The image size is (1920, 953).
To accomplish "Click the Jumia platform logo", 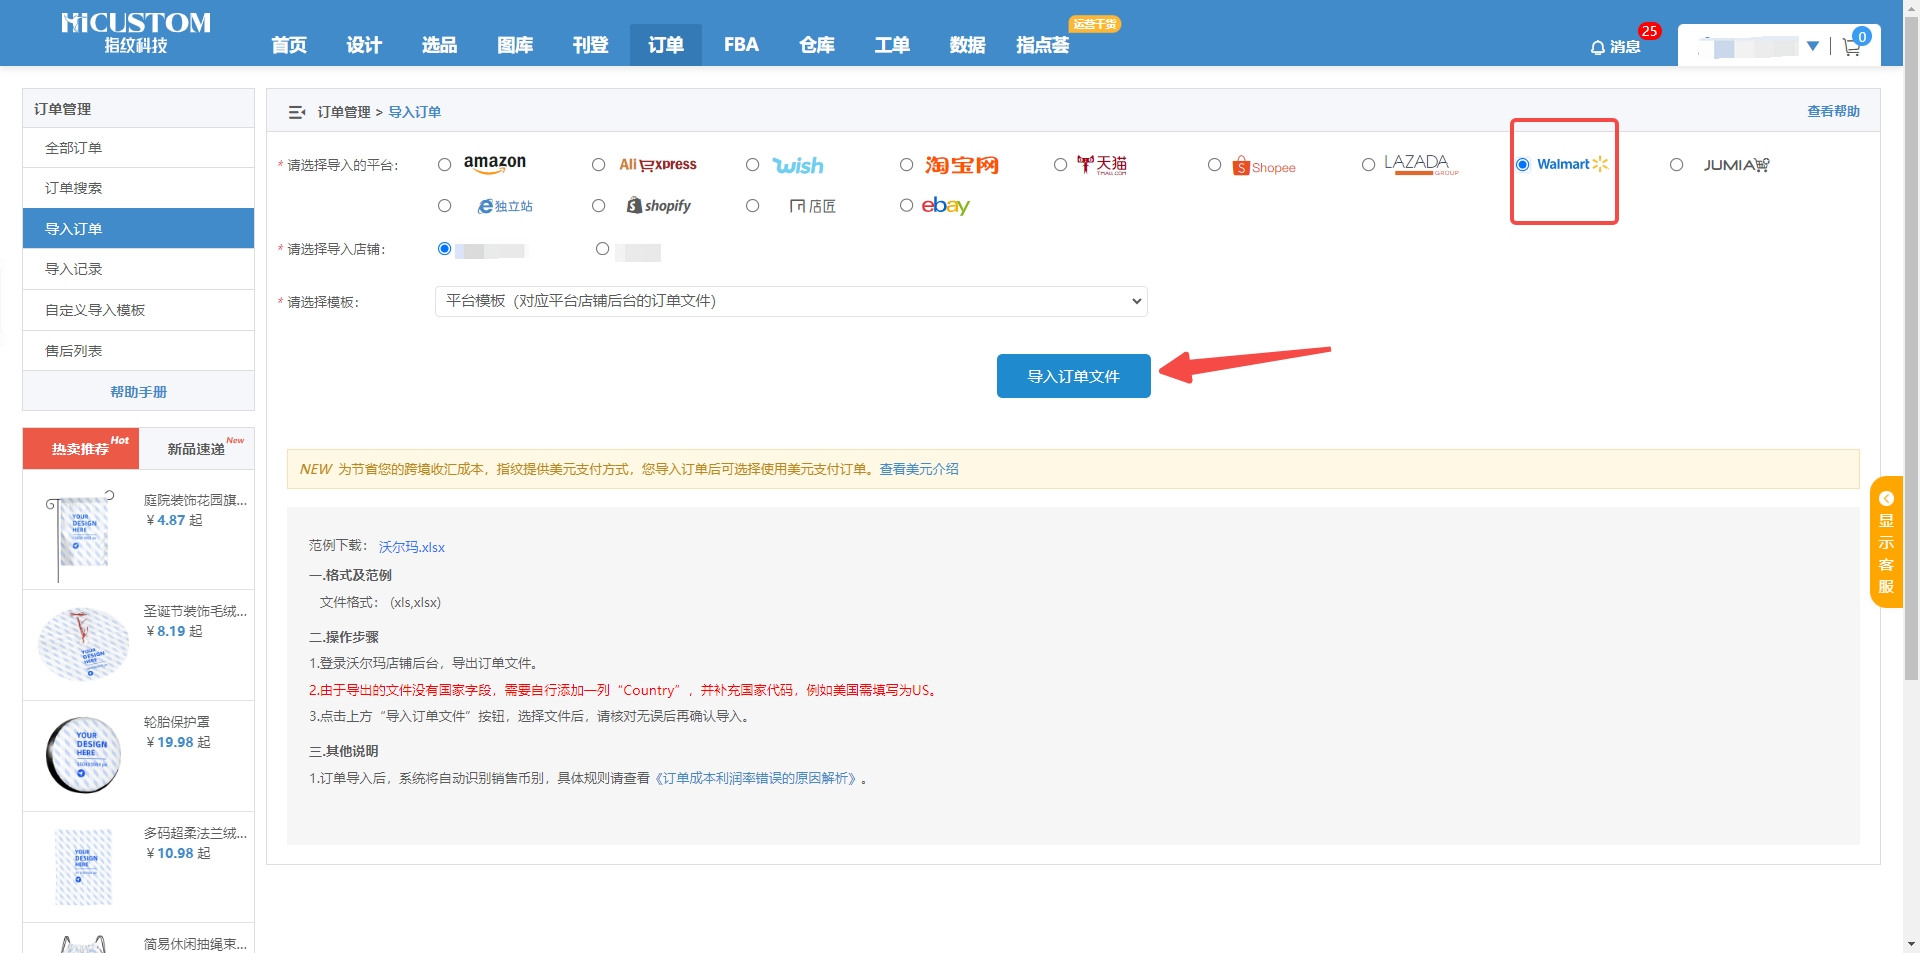I will pyautogui.click(x=1737, y=165).
